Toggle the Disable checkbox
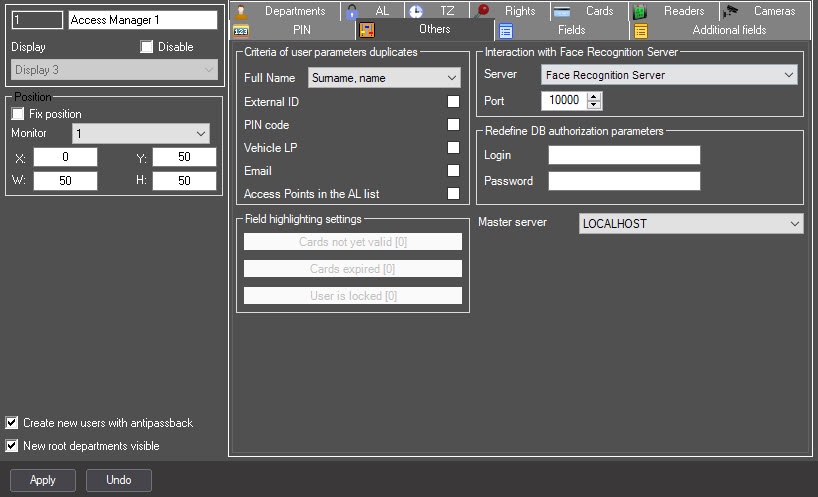 [147, 47]
